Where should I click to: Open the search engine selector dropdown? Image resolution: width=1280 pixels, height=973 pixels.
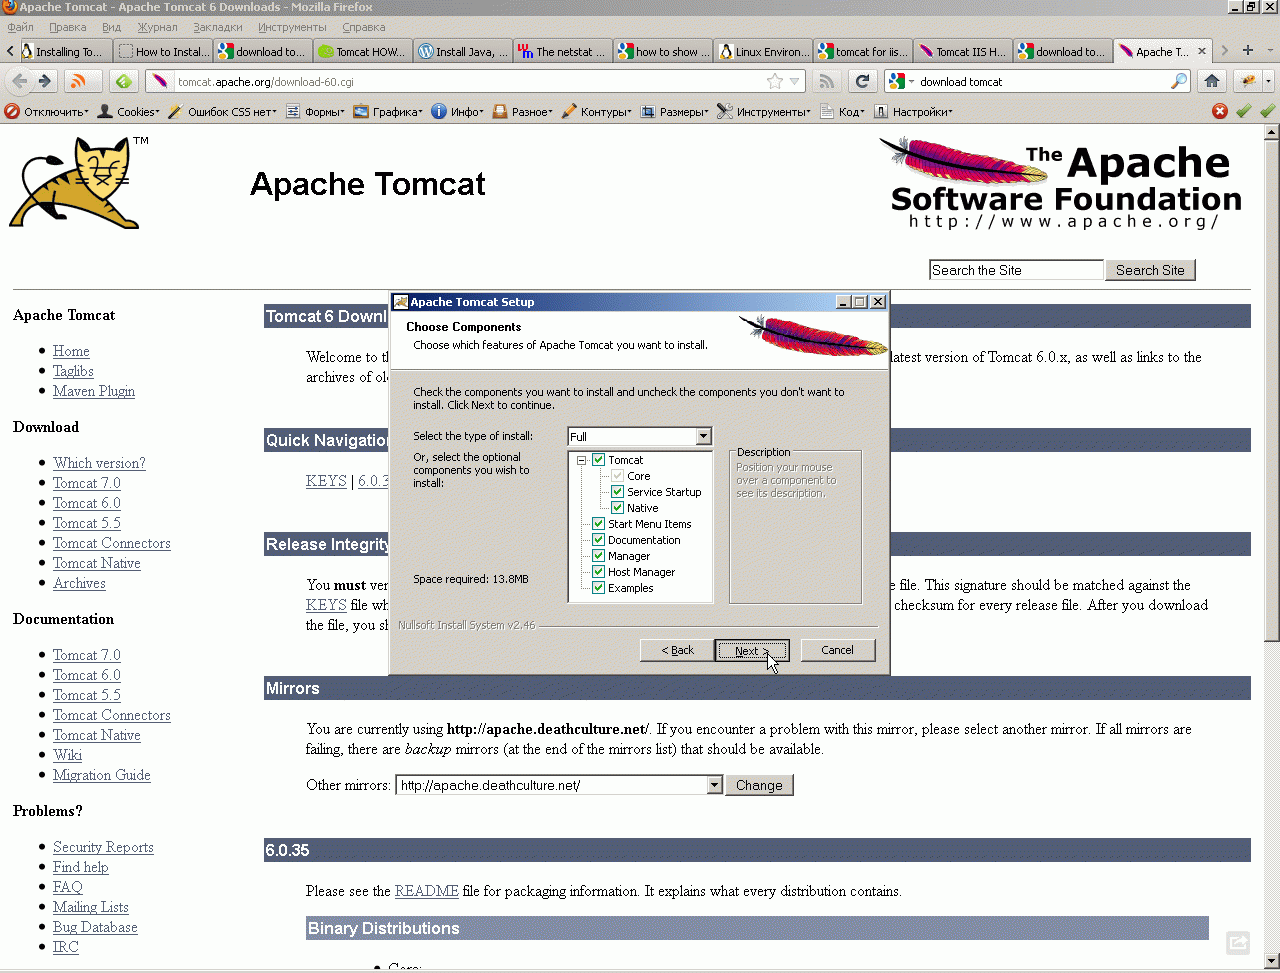tap(900, 81)
